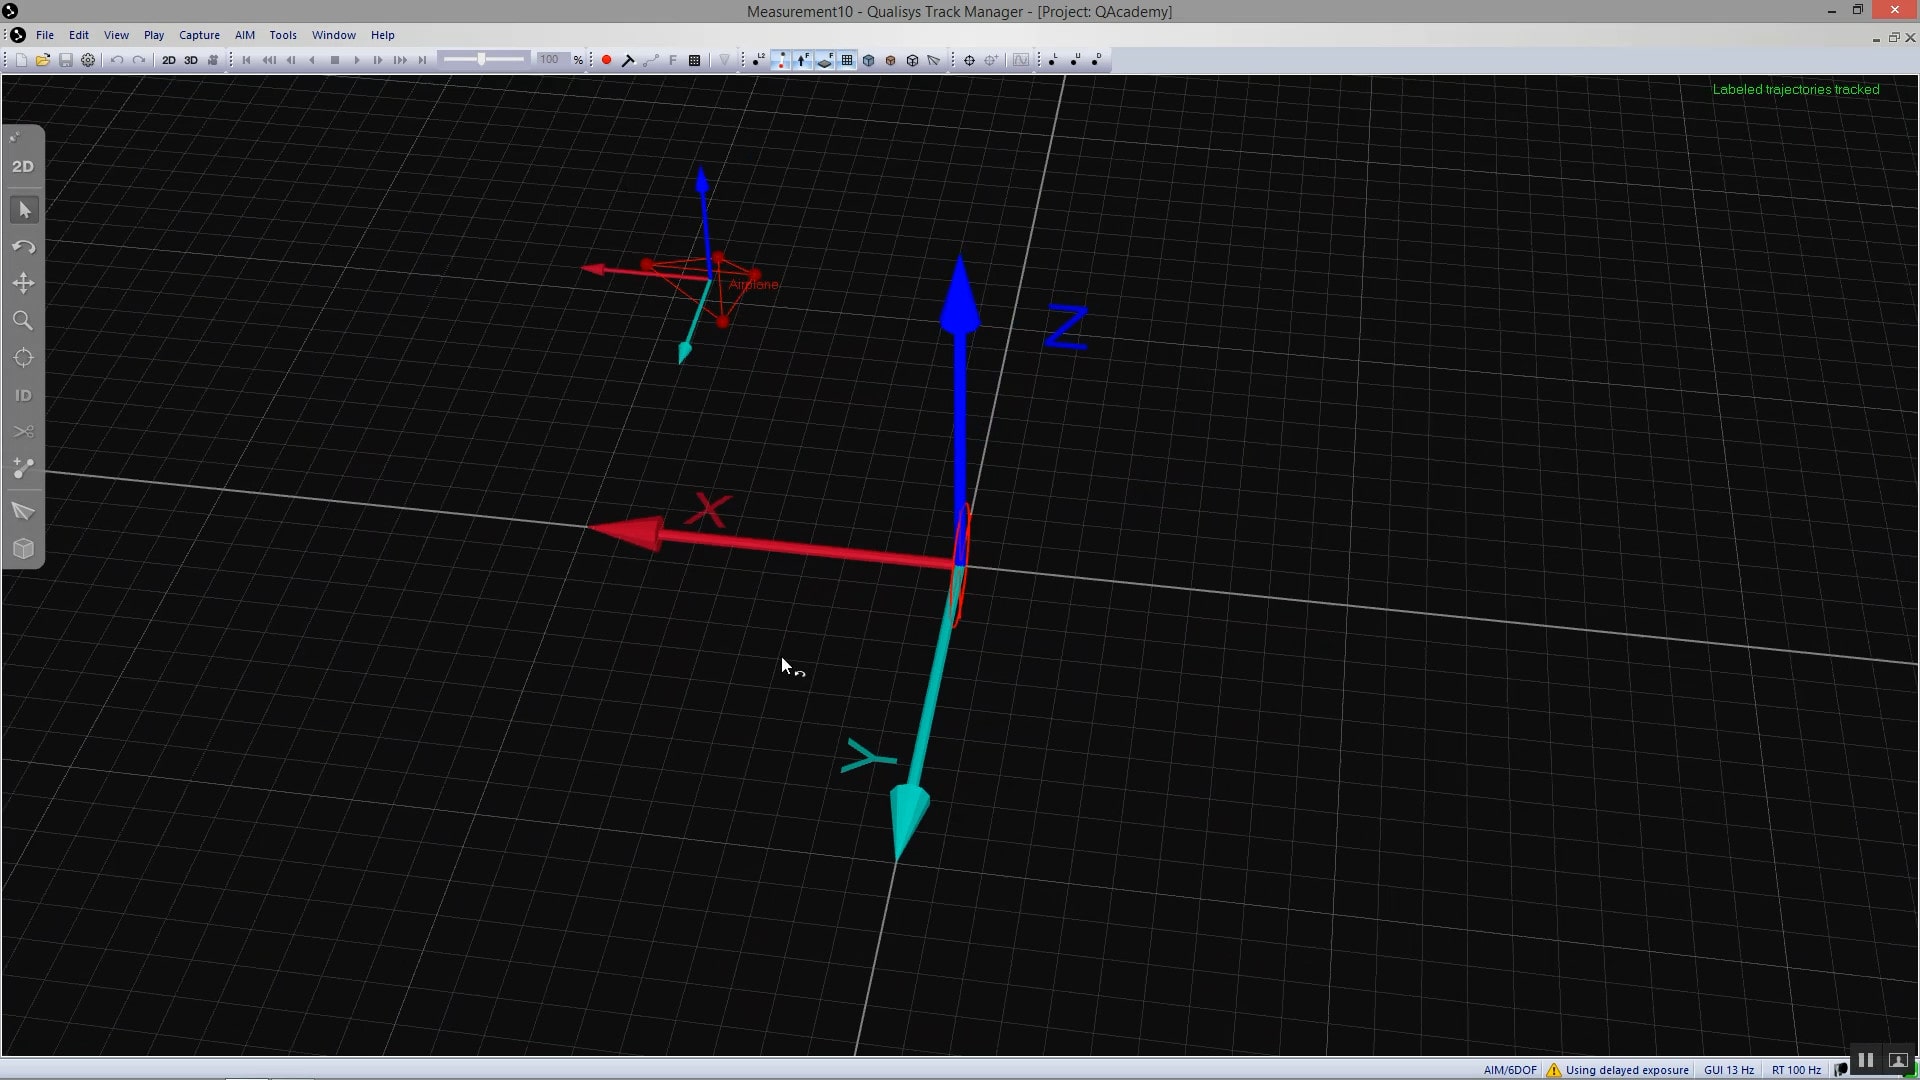This screenshot has width=1920, height=1080.
Task: Open workspace settings gear icon
Action: [88, 60]
